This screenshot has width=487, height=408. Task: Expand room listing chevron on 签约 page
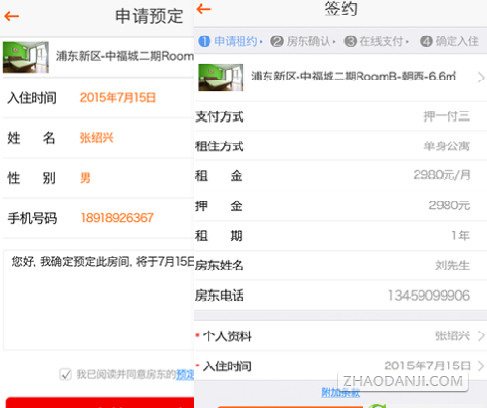click(481, 78)
